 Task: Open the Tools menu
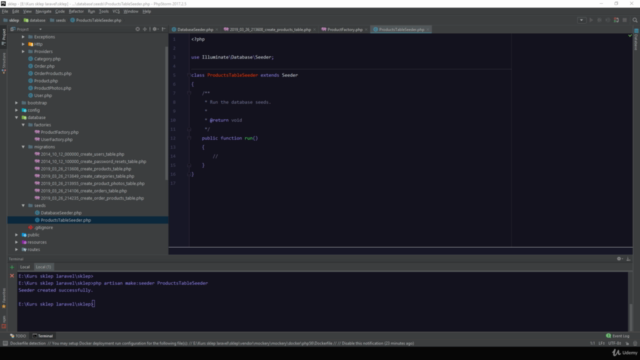[x=104, y=11]
